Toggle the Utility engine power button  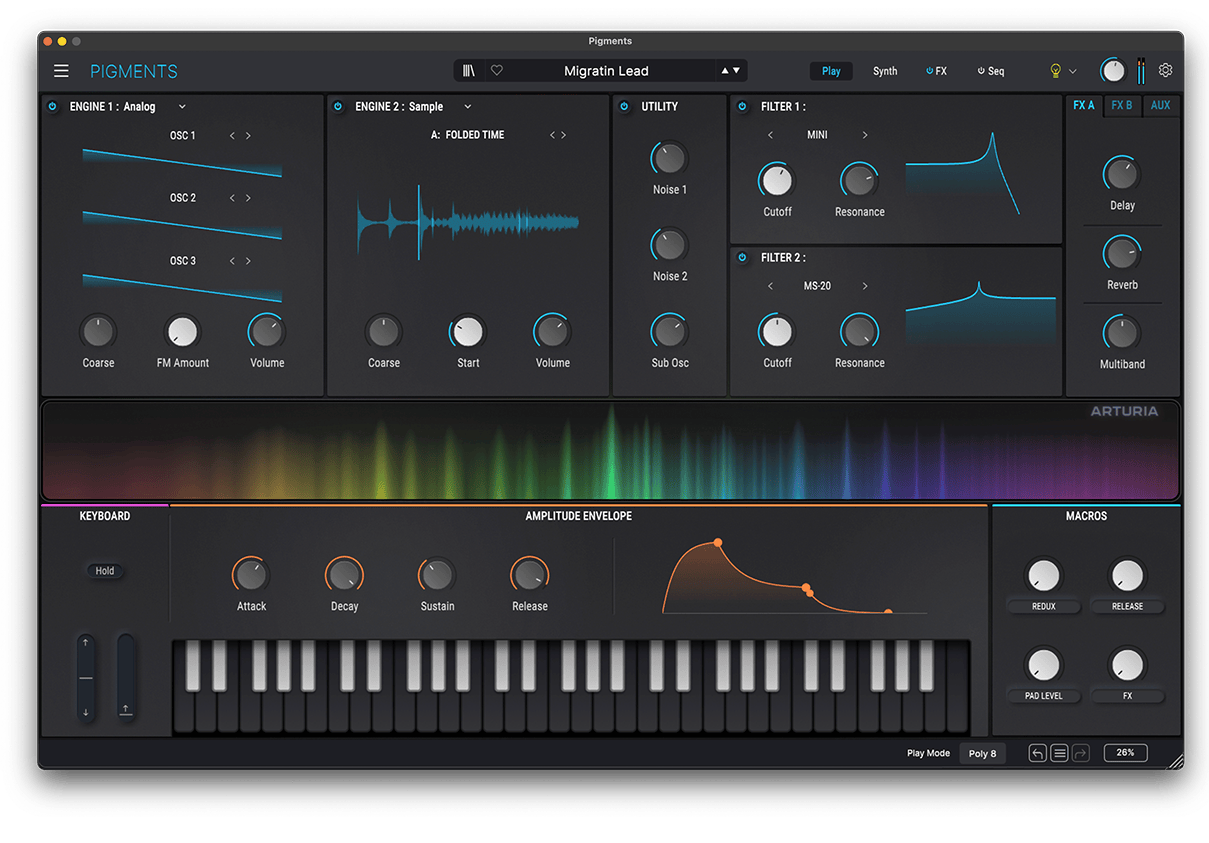click(x=625, y=107)
